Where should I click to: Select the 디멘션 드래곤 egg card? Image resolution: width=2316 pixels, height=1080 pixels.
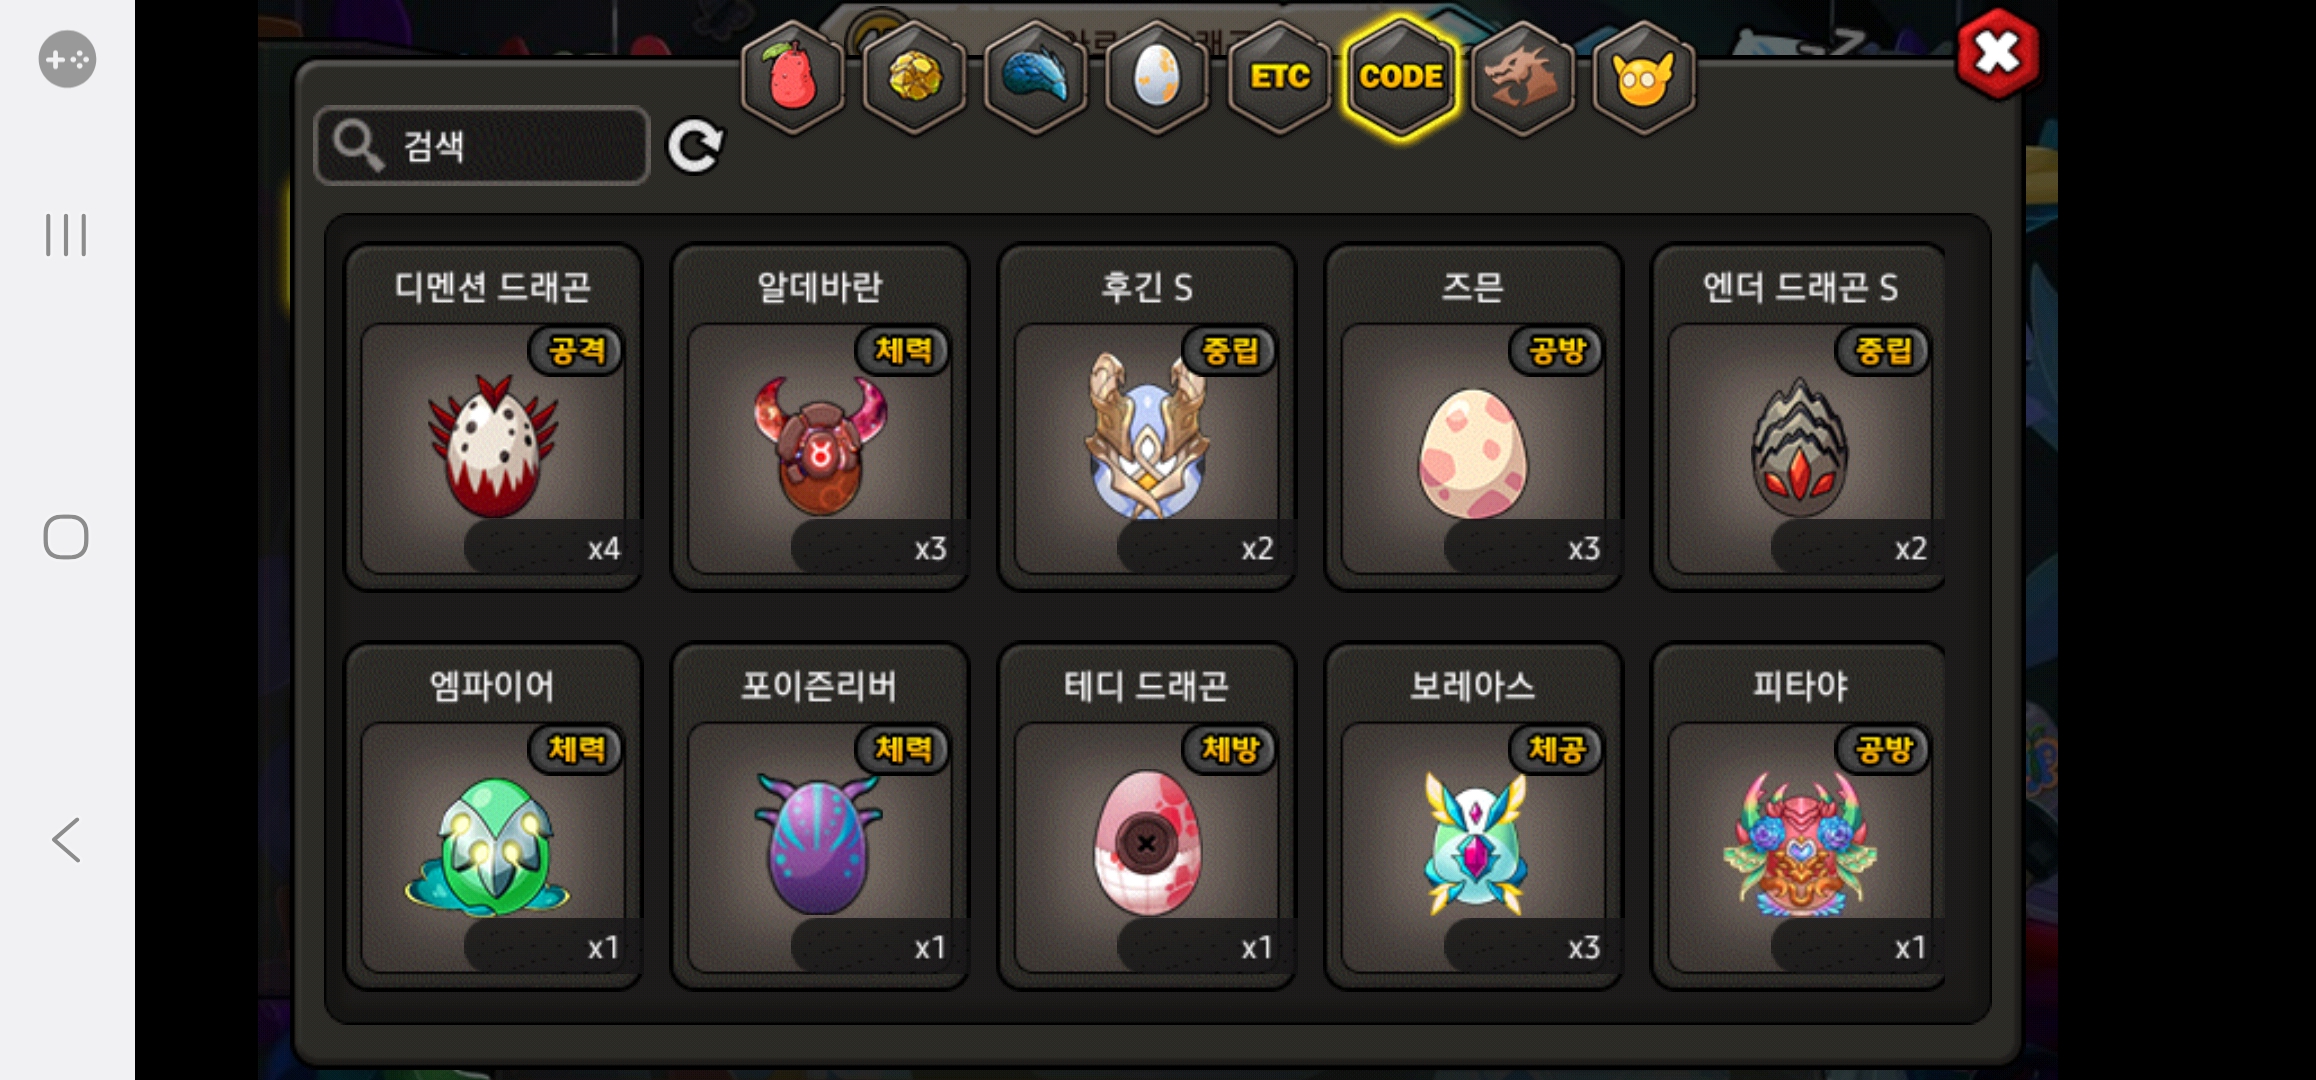[x=493, y=417]
